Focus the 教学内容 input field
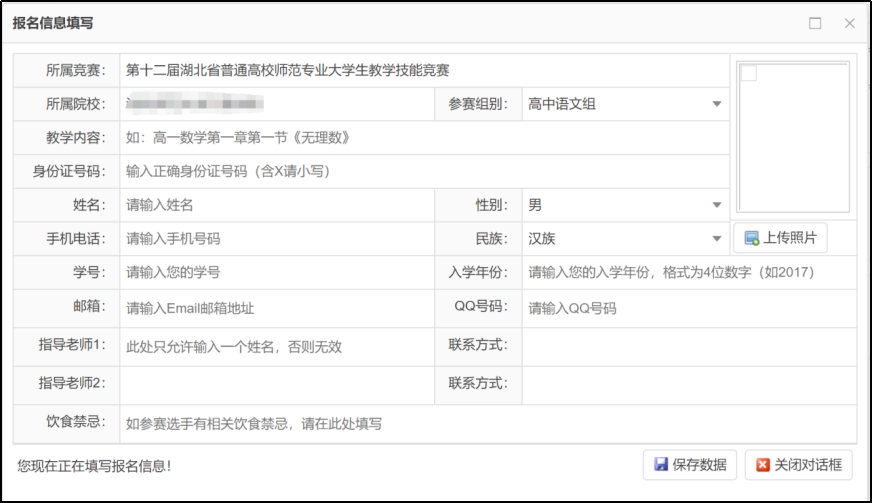 coord(424,138)
